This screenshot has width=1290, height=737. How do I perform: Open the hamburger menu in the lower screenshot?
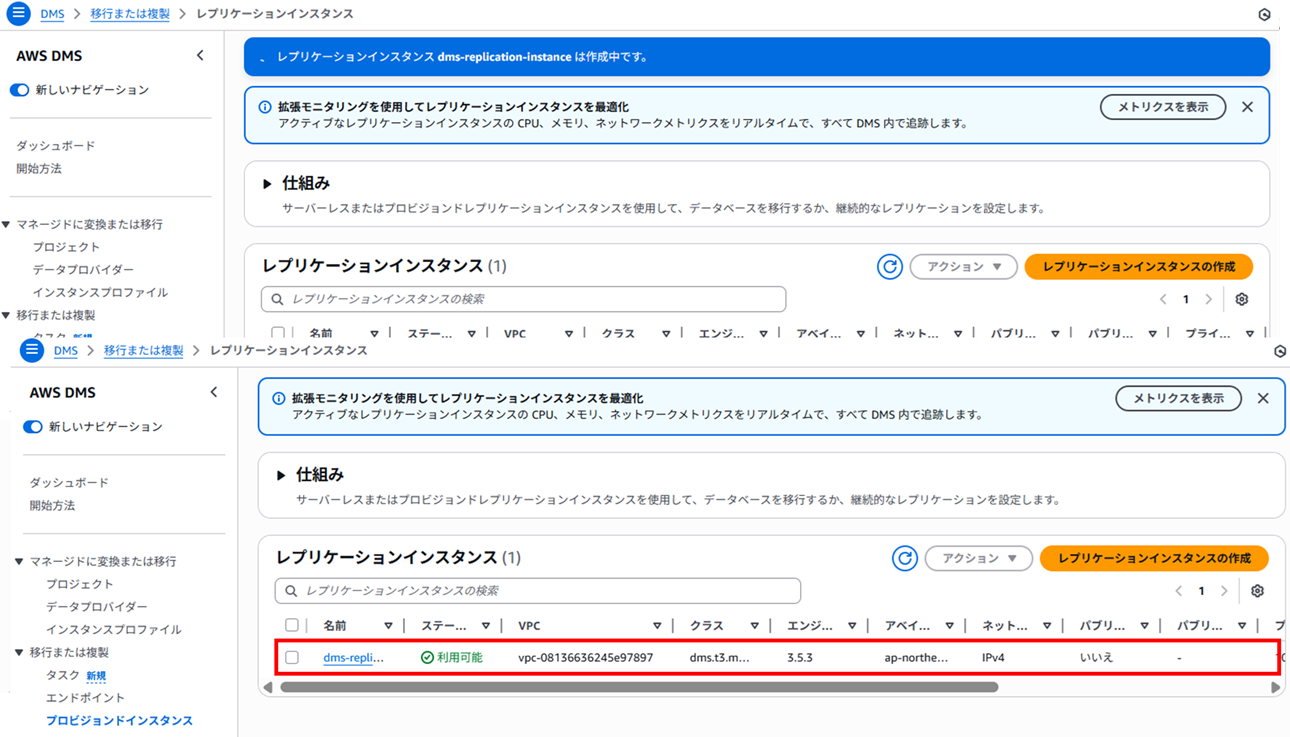[32, 350]
